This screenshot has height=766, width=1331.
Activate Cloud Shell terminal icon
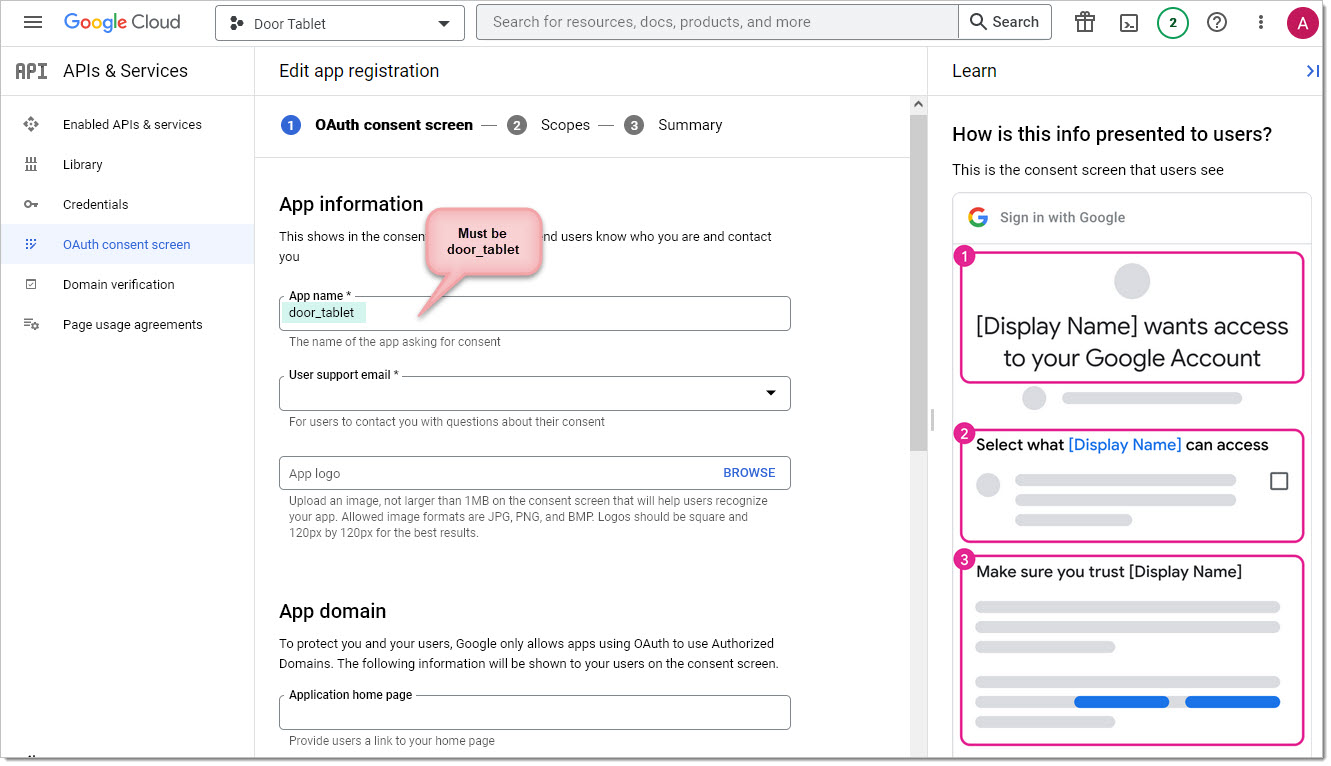1129,22
